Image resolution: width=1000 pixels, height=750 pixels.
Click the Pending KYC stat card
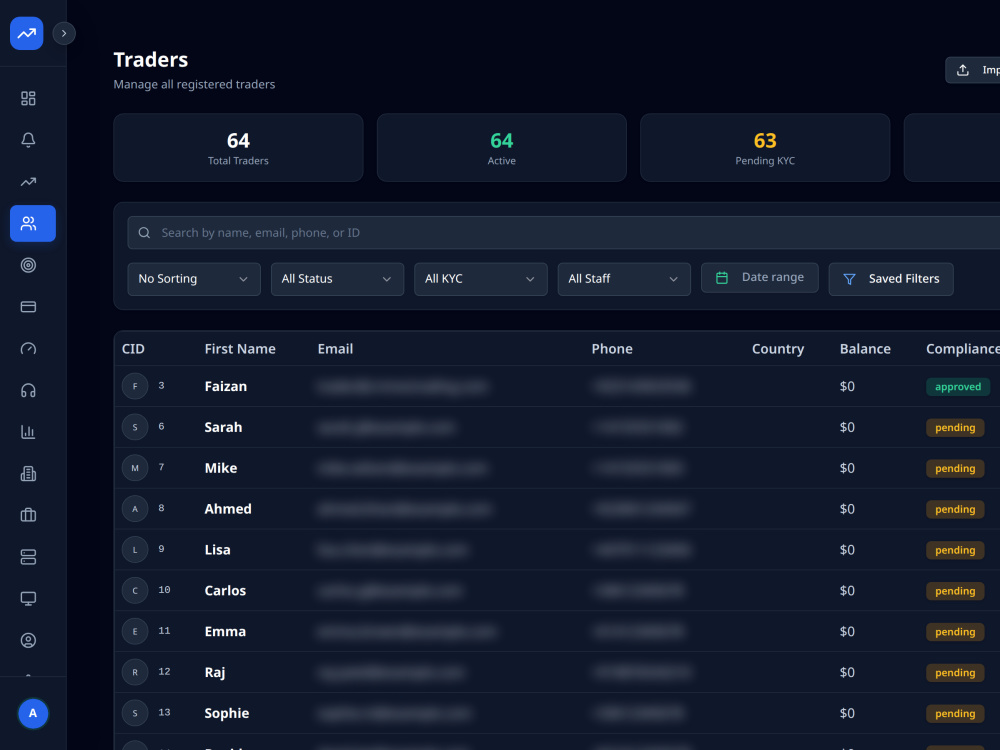point(765,147)
